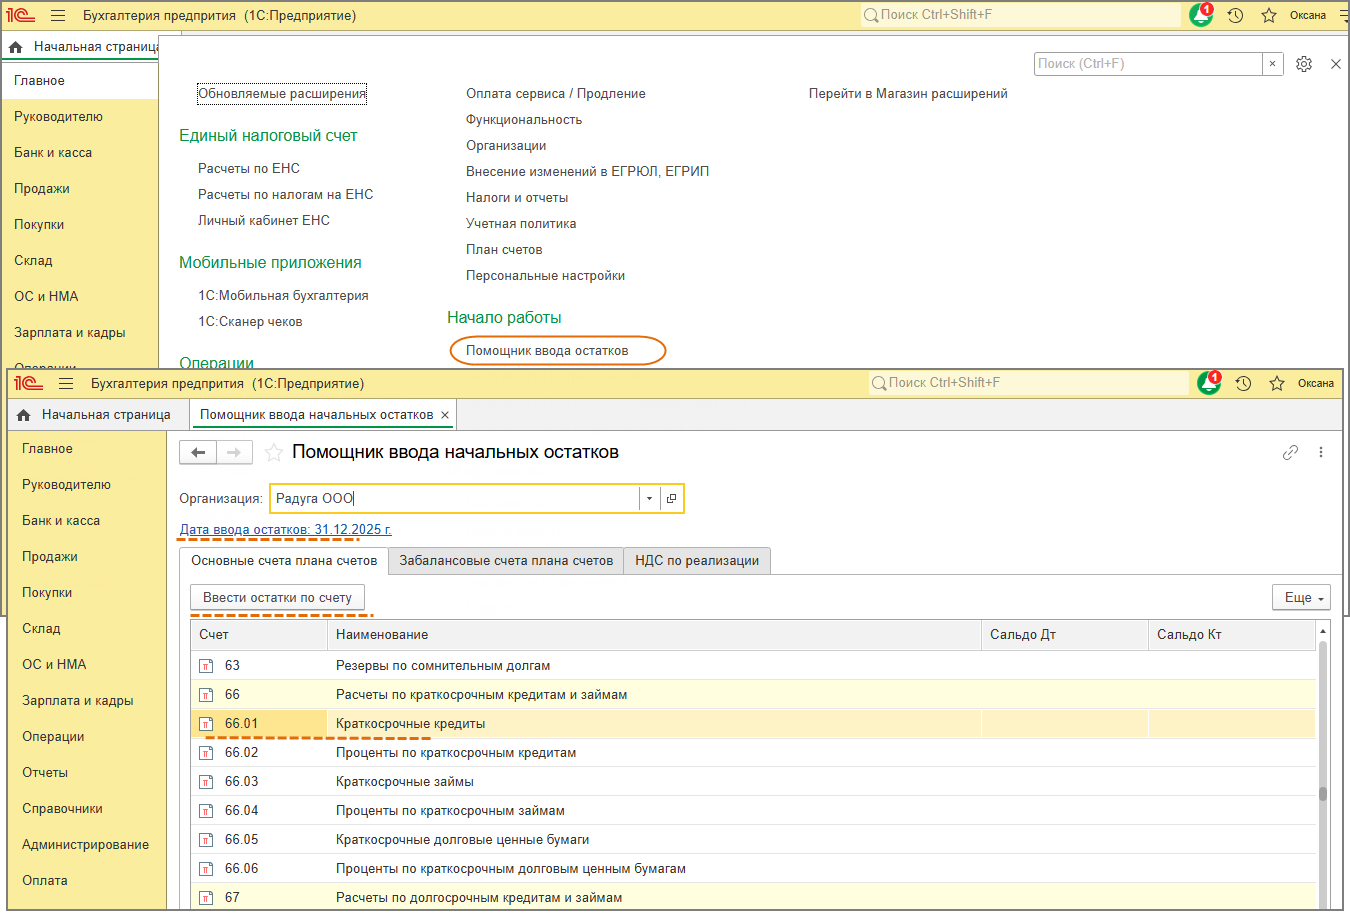The height and width of the screenshot is (913, 1350).
Task: Click the Сальдо Кт column header
Action: pyautogui.click(x=1231, y=635)
